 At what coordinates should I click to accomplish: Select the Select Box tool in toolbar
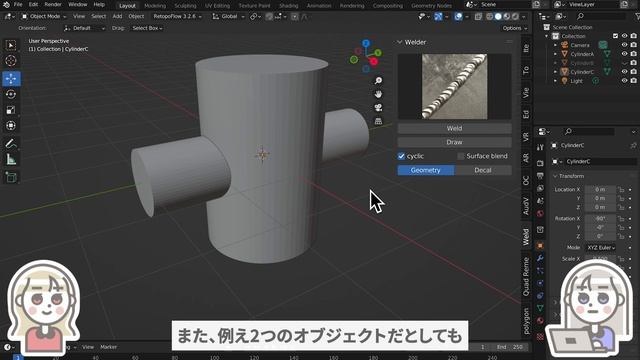tap(11, 45)
